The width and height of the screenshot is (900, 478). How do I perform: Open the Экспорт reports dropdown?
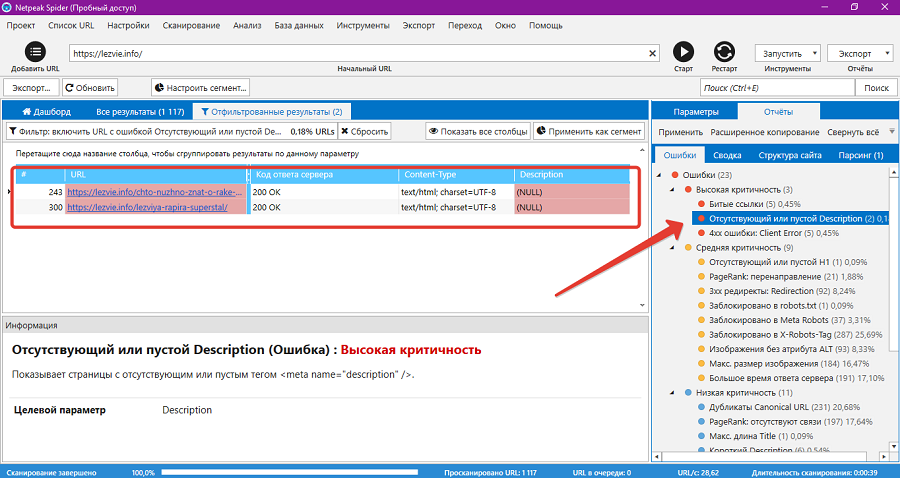pyautogui.click(x=860, y=53)
